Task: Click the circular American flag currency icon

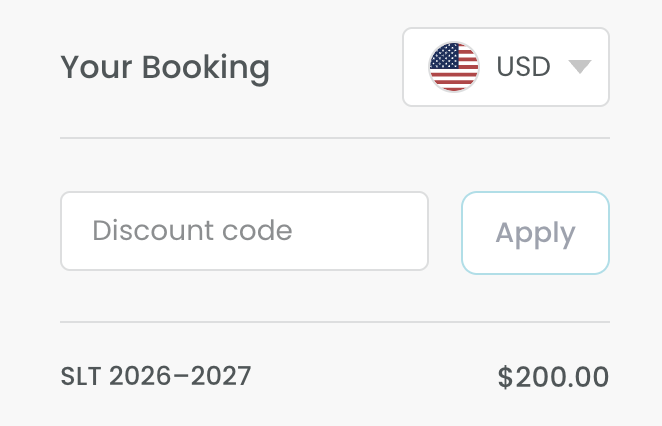Action: (454, 67)
